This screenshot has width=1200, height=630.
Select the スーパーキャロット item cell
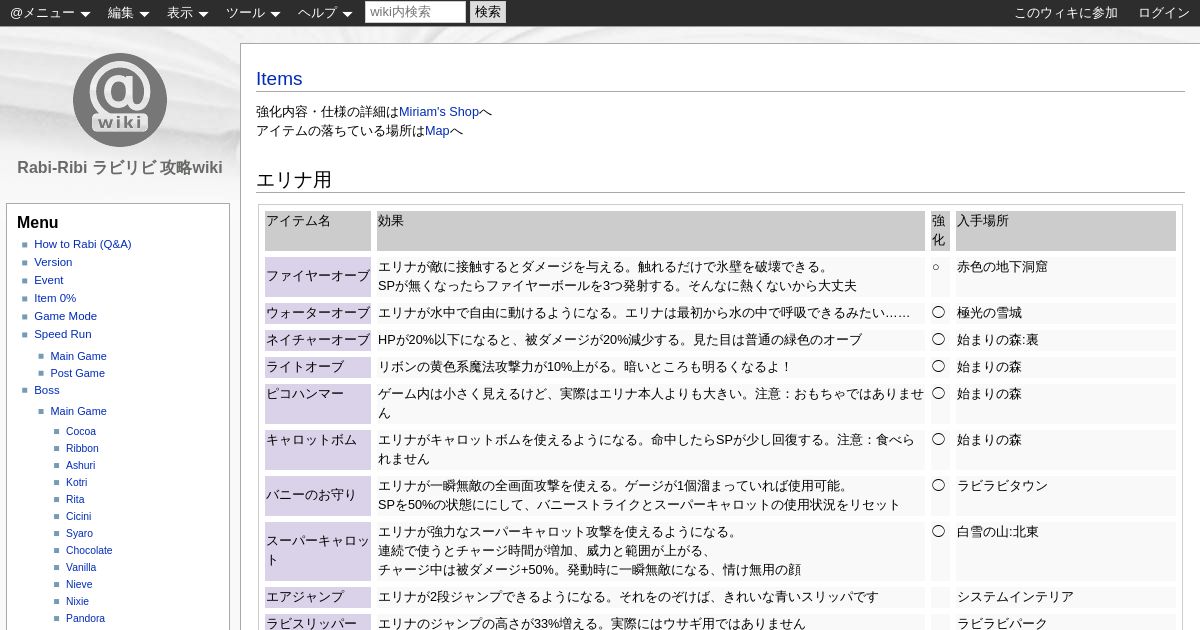pyautogui.click(x=318, y=551)
